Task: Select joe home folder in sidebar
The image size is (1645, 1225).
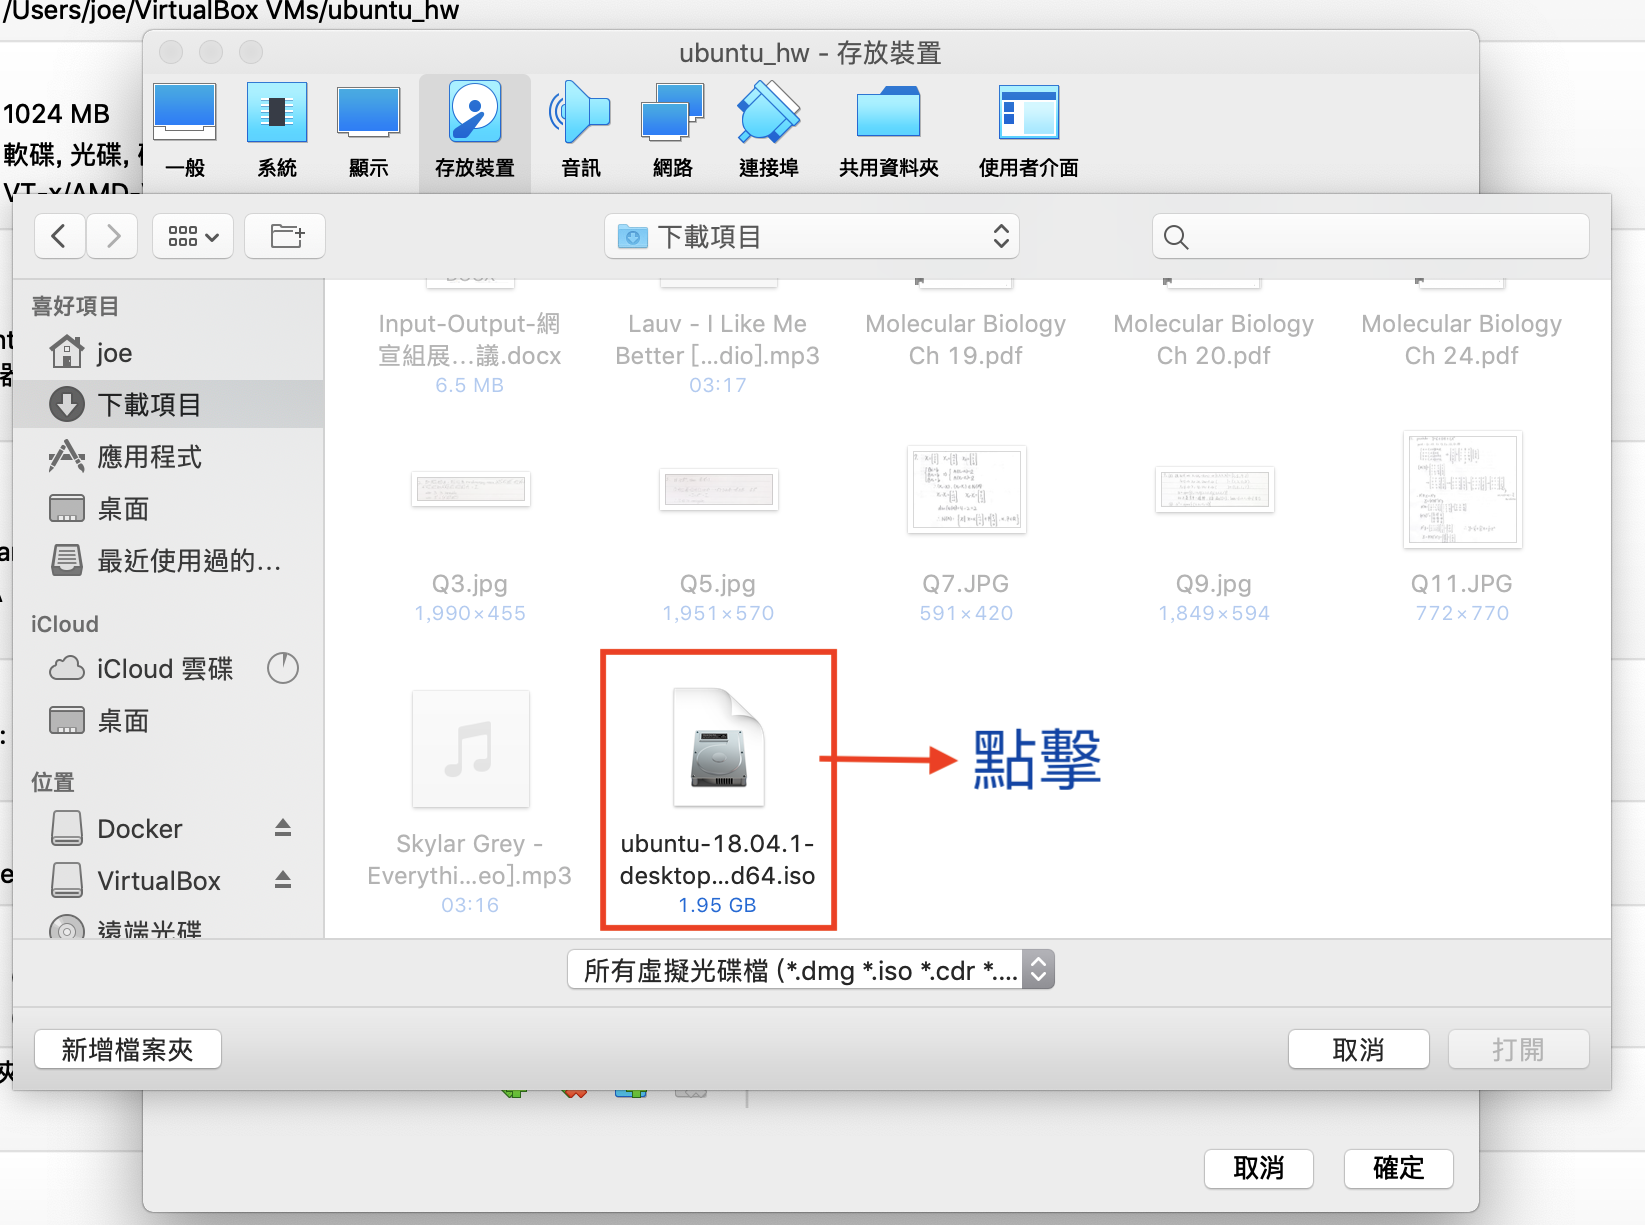Action: [168, 353]
